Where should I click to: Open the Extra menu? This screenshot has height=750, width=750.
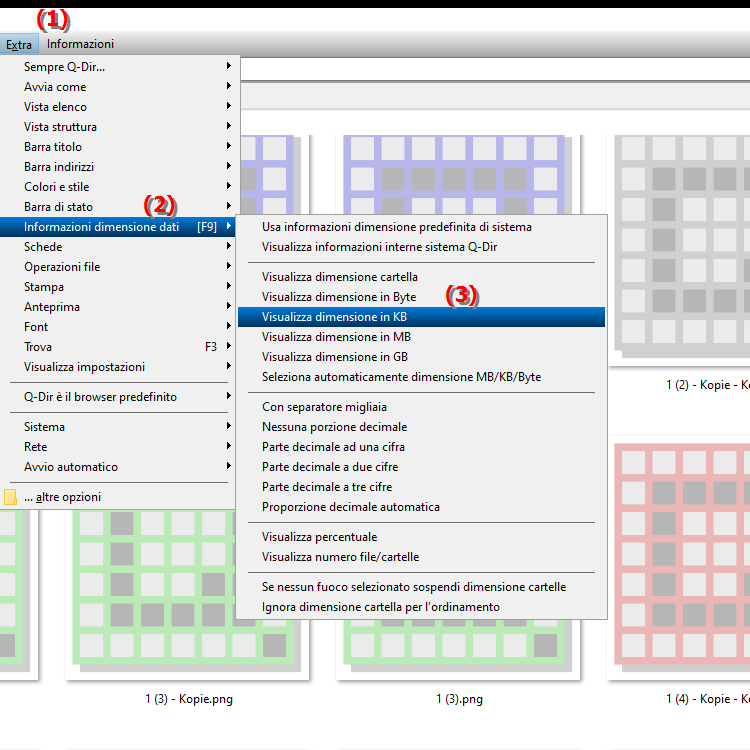19,44
